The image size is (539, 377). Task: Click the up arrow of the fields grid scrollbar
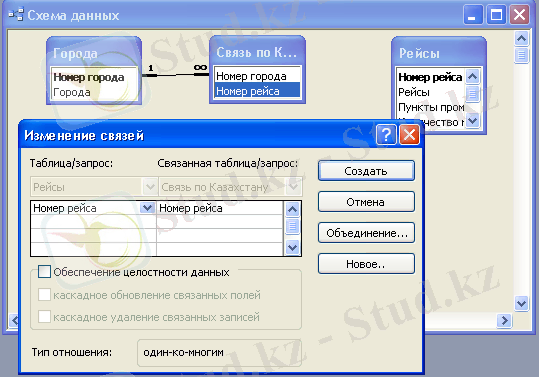tap(293, 209)
